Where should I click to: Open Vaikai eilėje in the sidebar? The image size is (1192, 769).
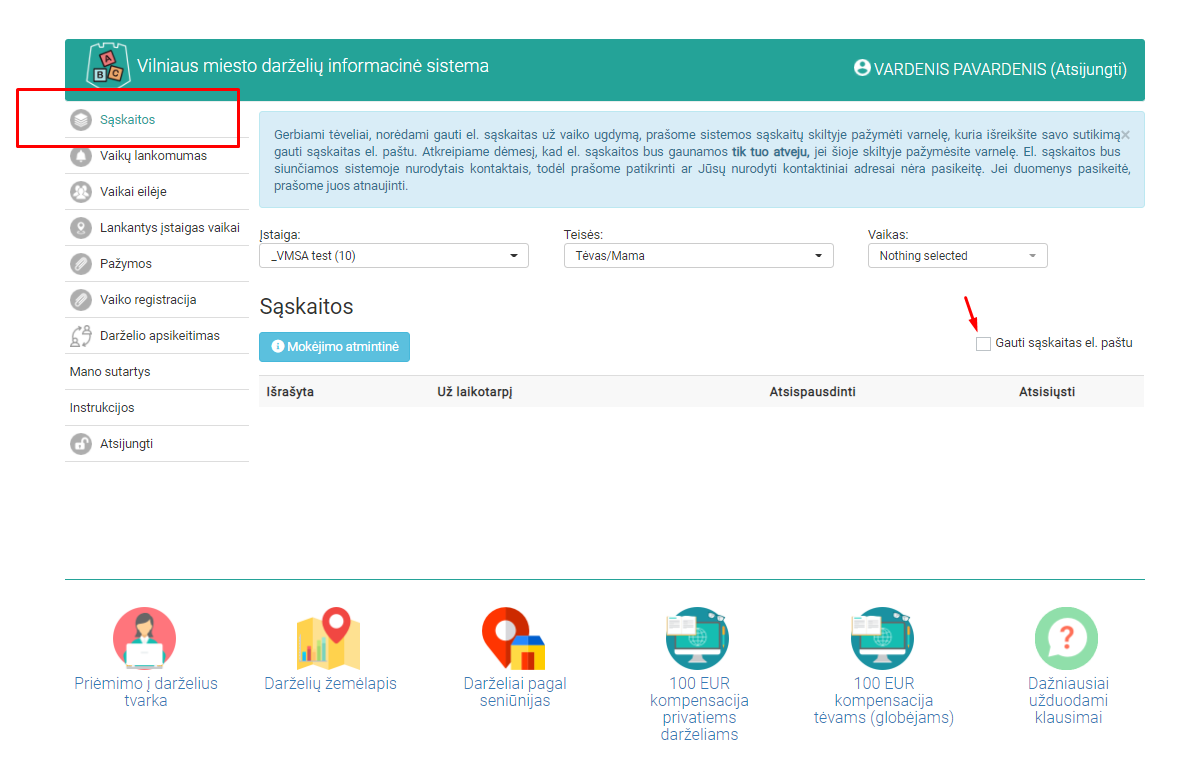(x=132, y=192)
